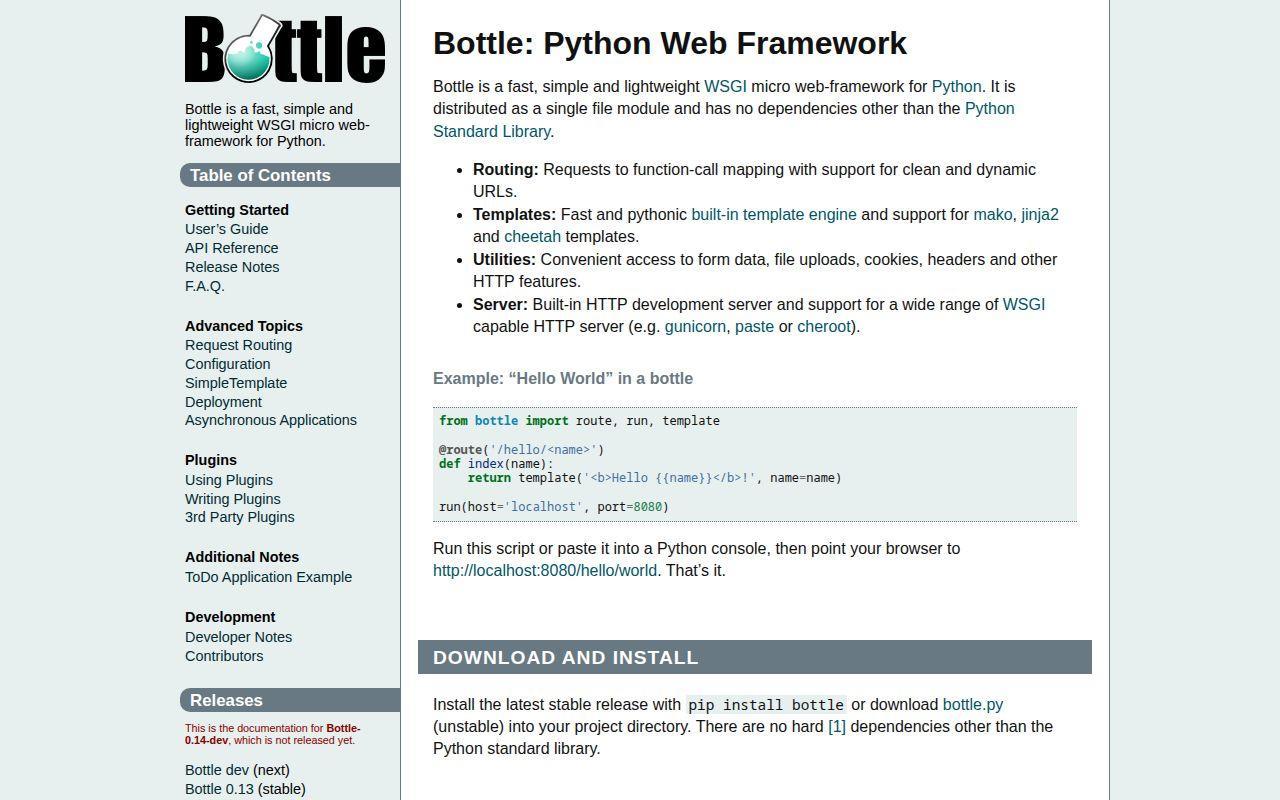1280x800 pixels.
Task: Click the bold 'Utilities:' bullet label
Action: (505, 260)
